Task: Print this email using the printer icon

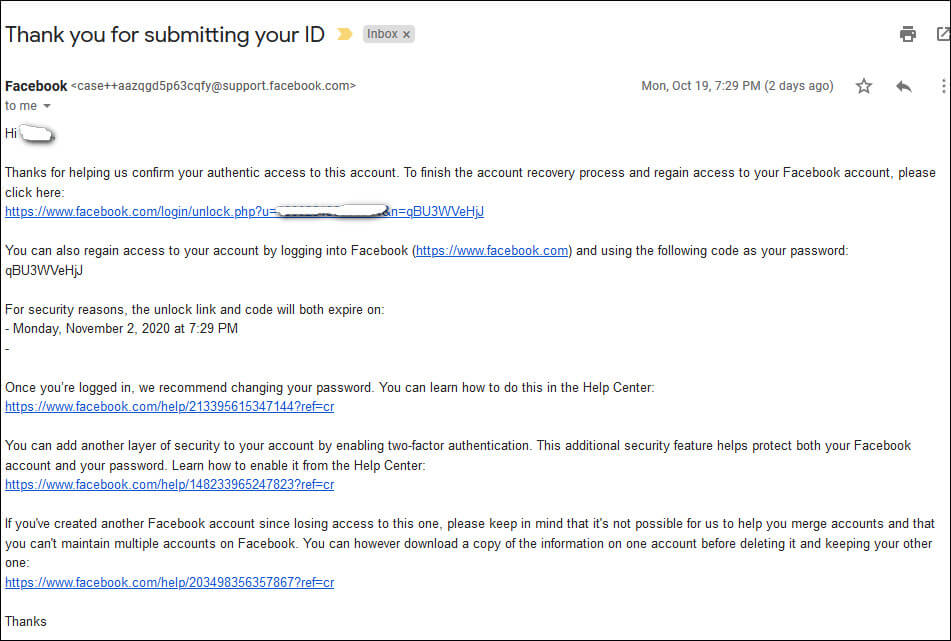Action: (x=908, y=34)
